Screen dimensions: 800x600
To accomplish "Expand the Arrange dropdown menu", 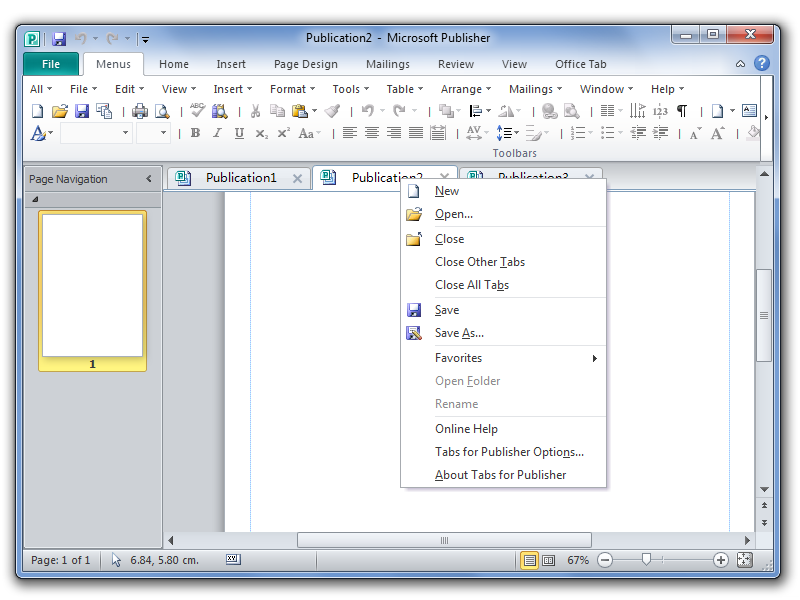I will [466, 89].
